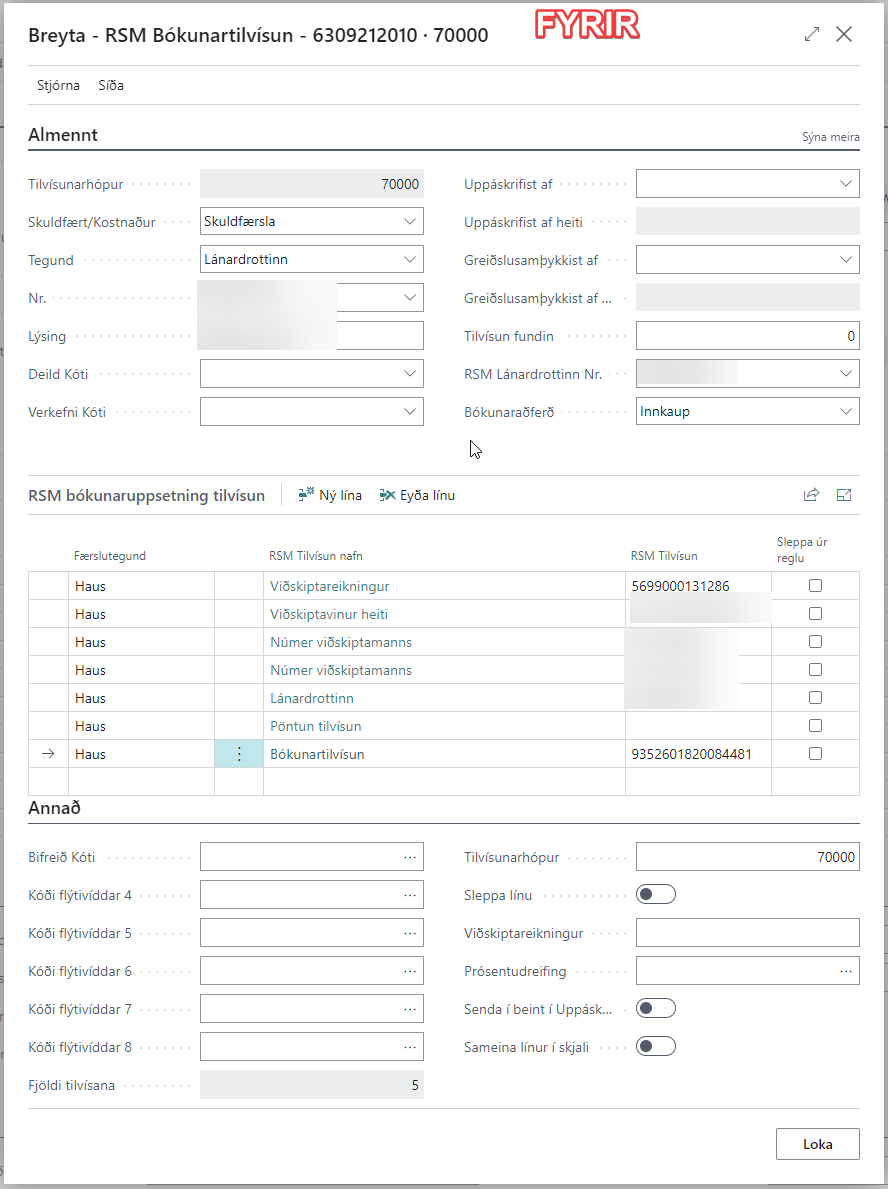Maximize dialog with the expand arrows icon
The height and width of the screenshot is (1189, 888).
812,34
